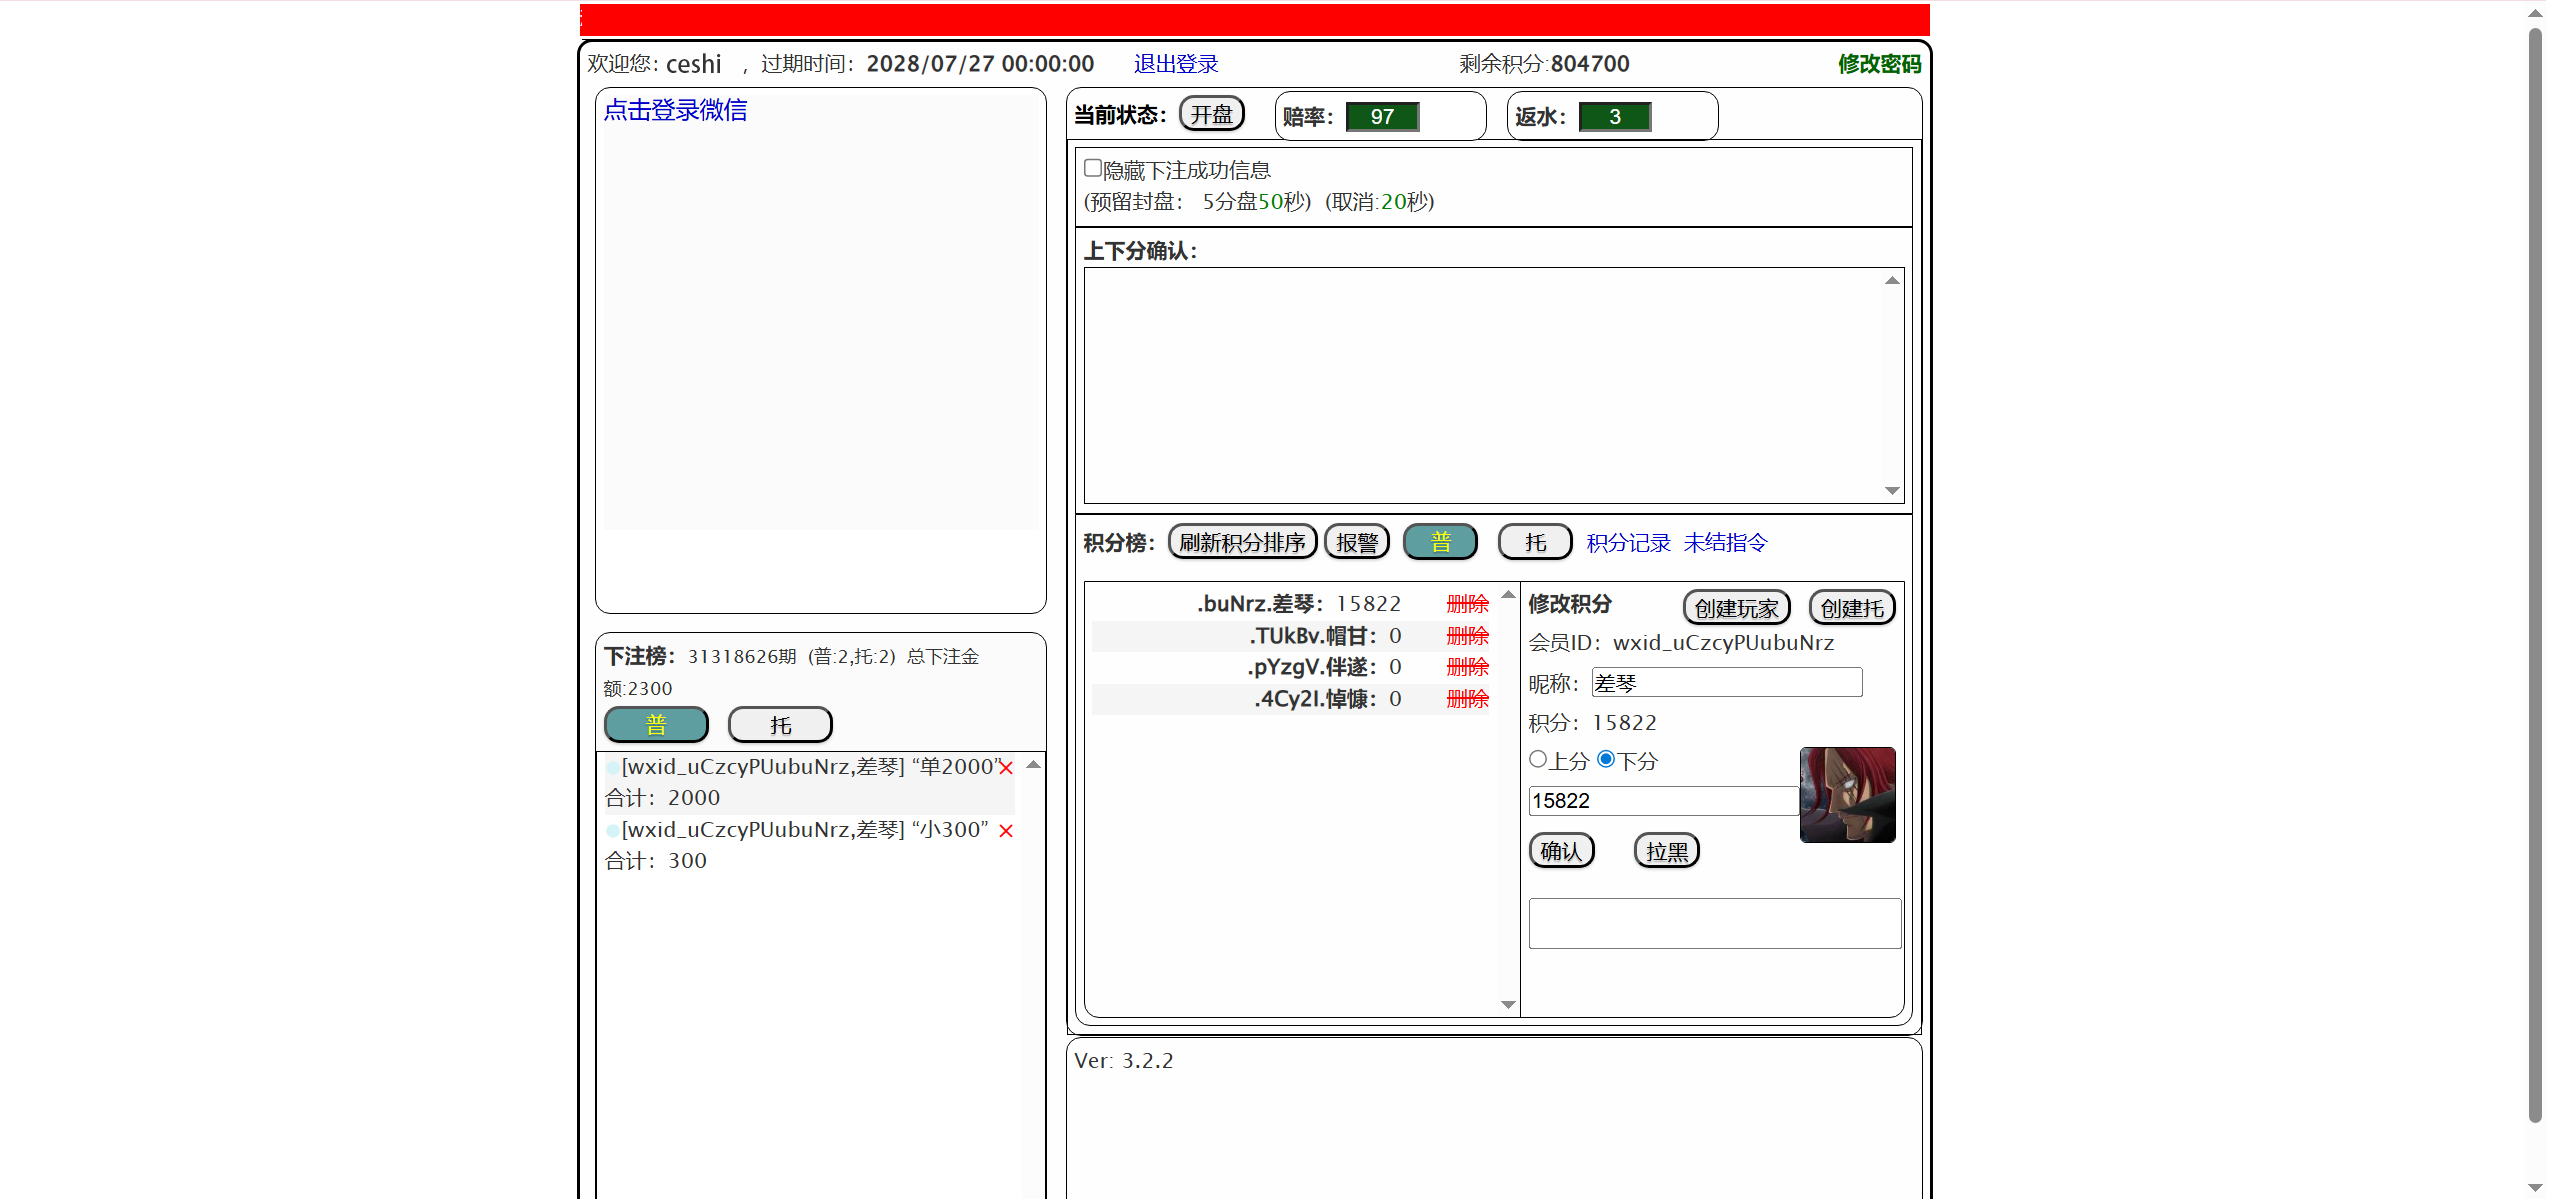Viewport: 2560px width, 1199px height.
Task: Switch bet board to 托 tab
Action: (780, 725)
